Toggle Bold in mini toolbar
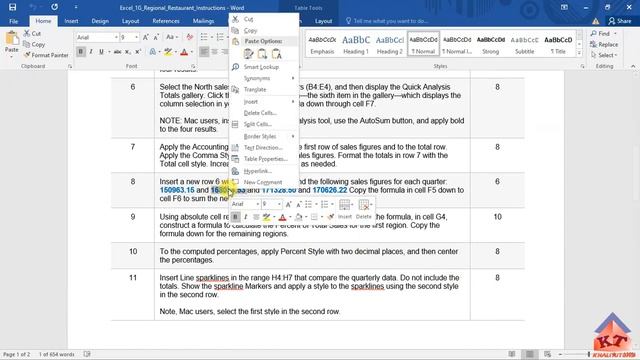The image size is (640, 360). point(235,217)
